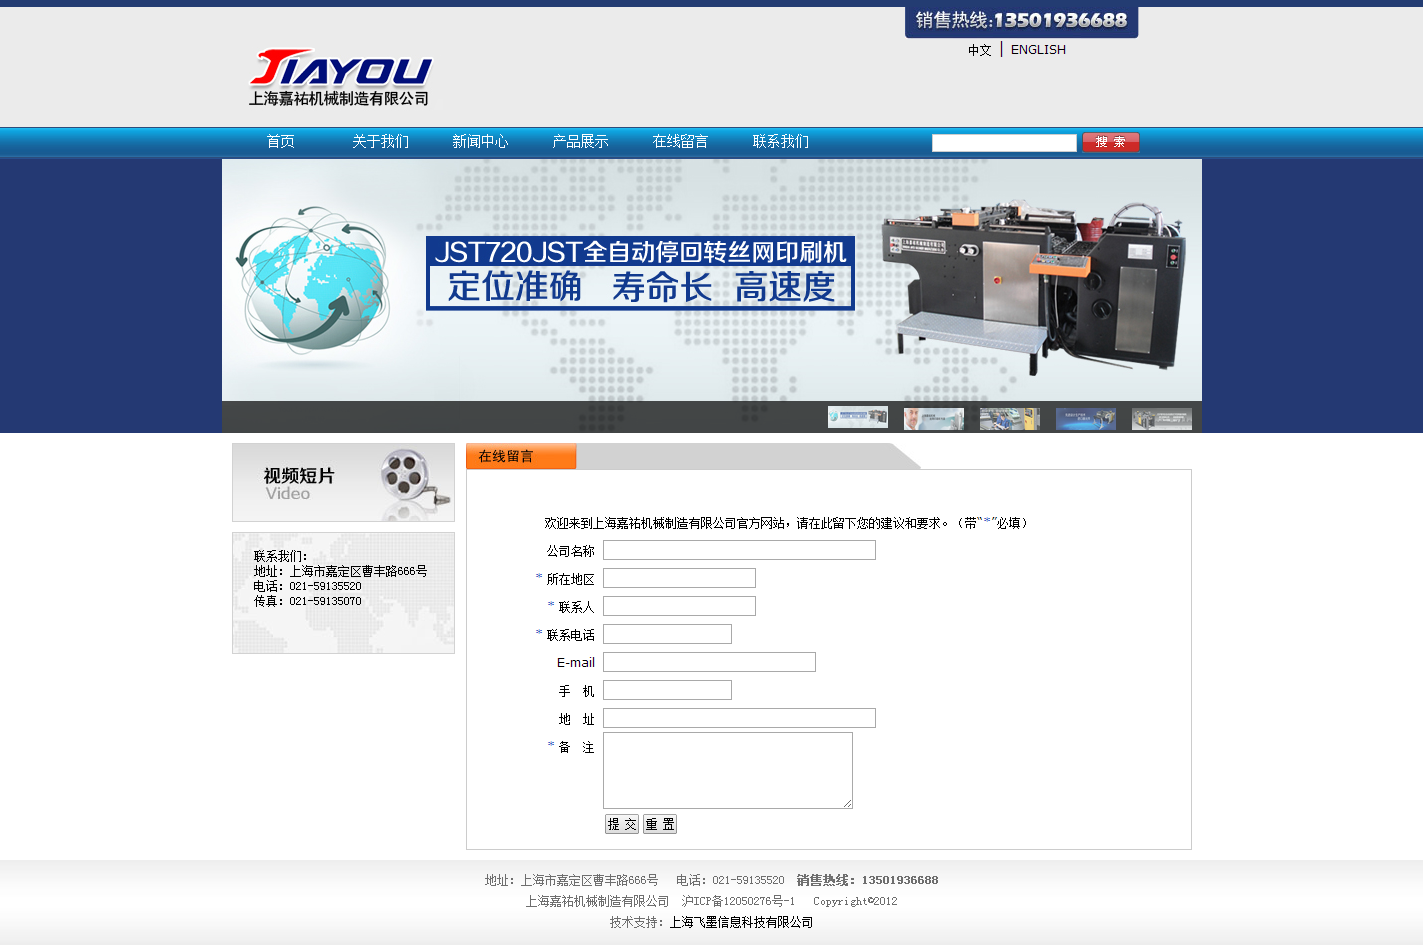Image resolution: width=1423 pixels, height=945 pixels.
Task: Open 联系我们 contact menu item
Action: pos(780,142)
